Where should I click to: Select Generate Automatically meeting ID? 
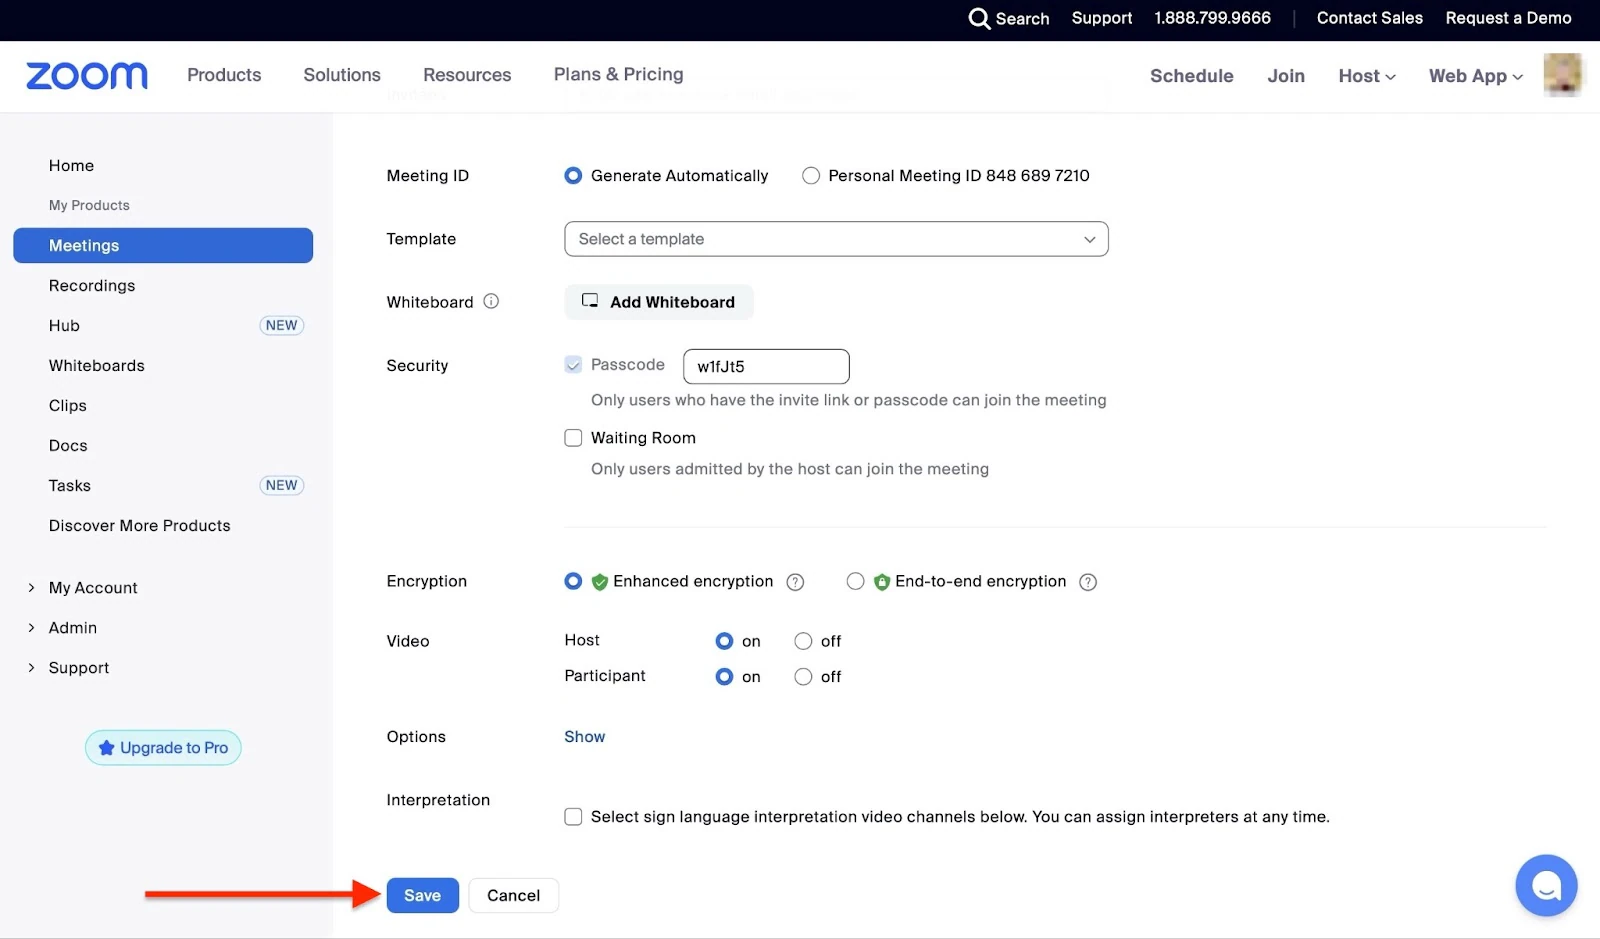[x=573, y=176]
